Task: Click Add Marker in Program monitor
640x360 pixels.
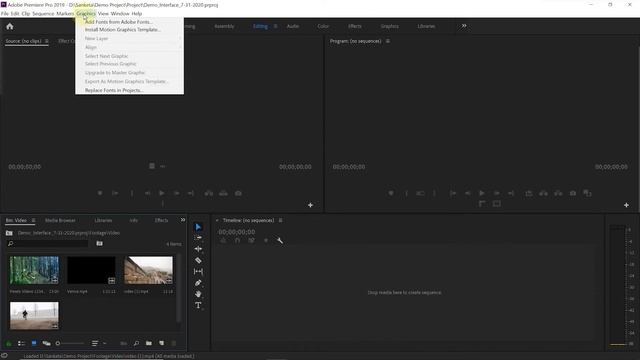Action: (x=391, y=193)
